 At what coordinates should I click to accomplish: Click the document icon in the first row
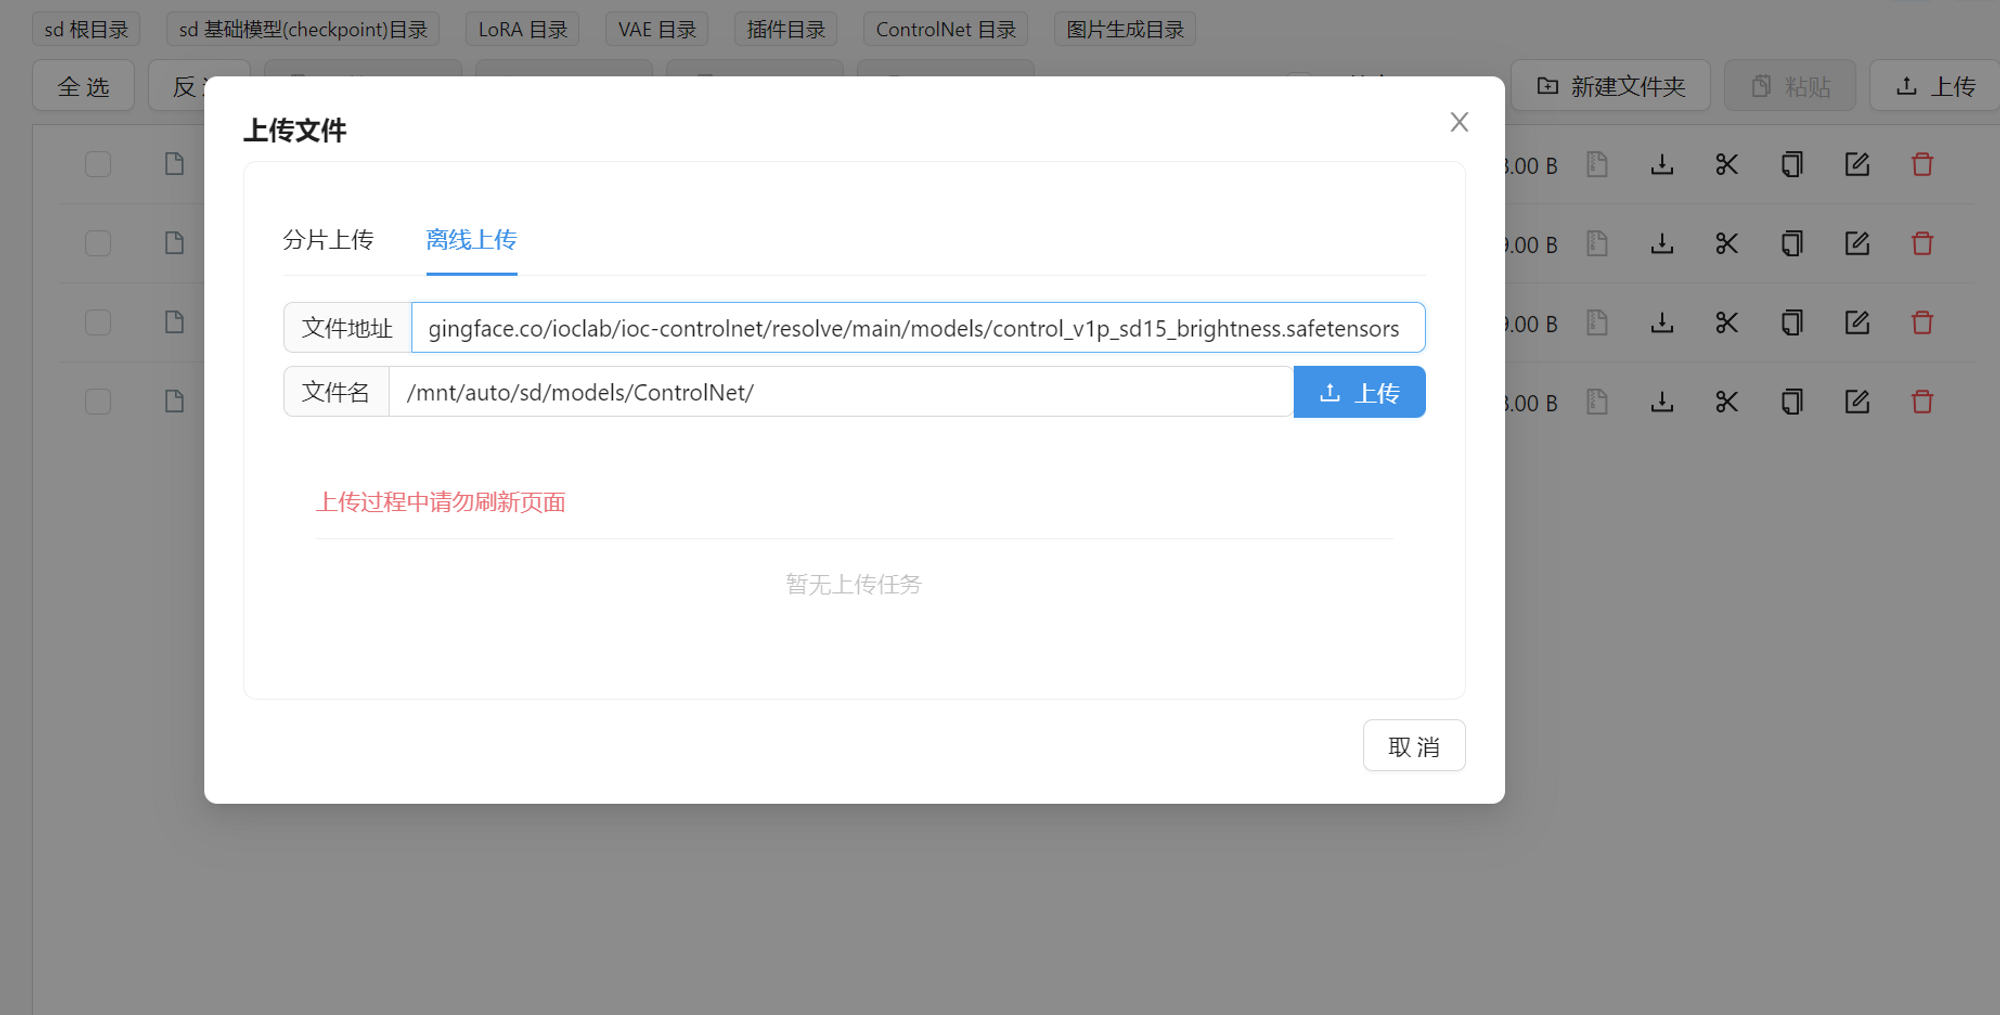(174, 163)
